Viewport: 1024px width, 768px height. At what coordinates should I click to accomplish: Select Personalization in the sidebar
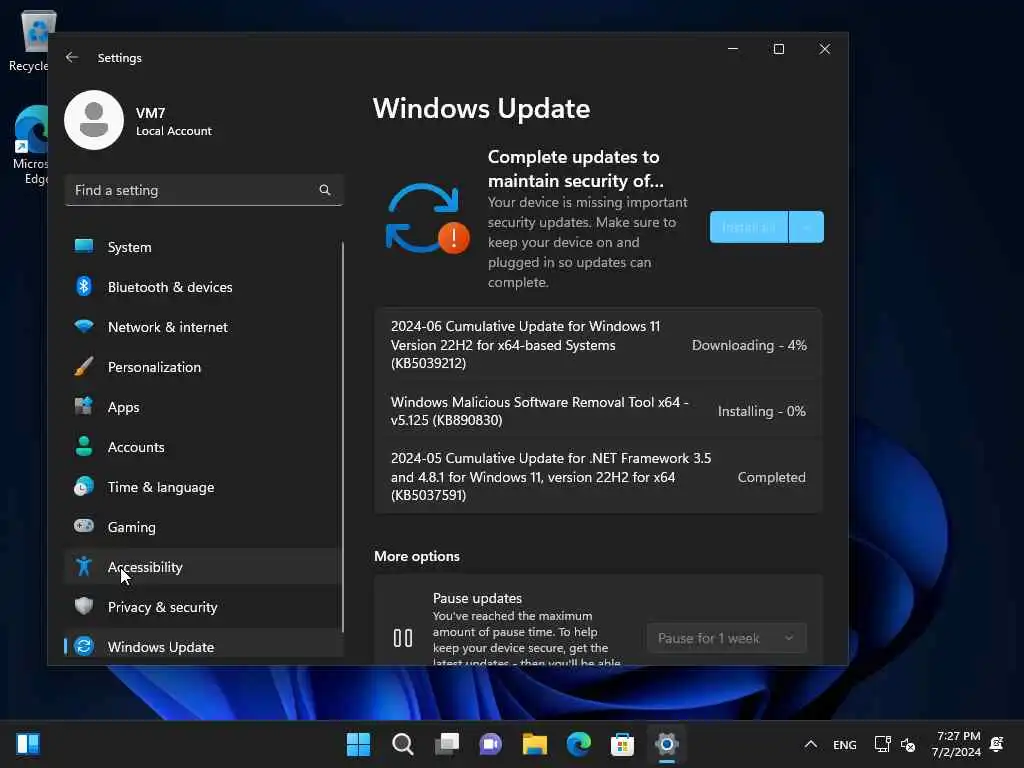pos(204,367)
